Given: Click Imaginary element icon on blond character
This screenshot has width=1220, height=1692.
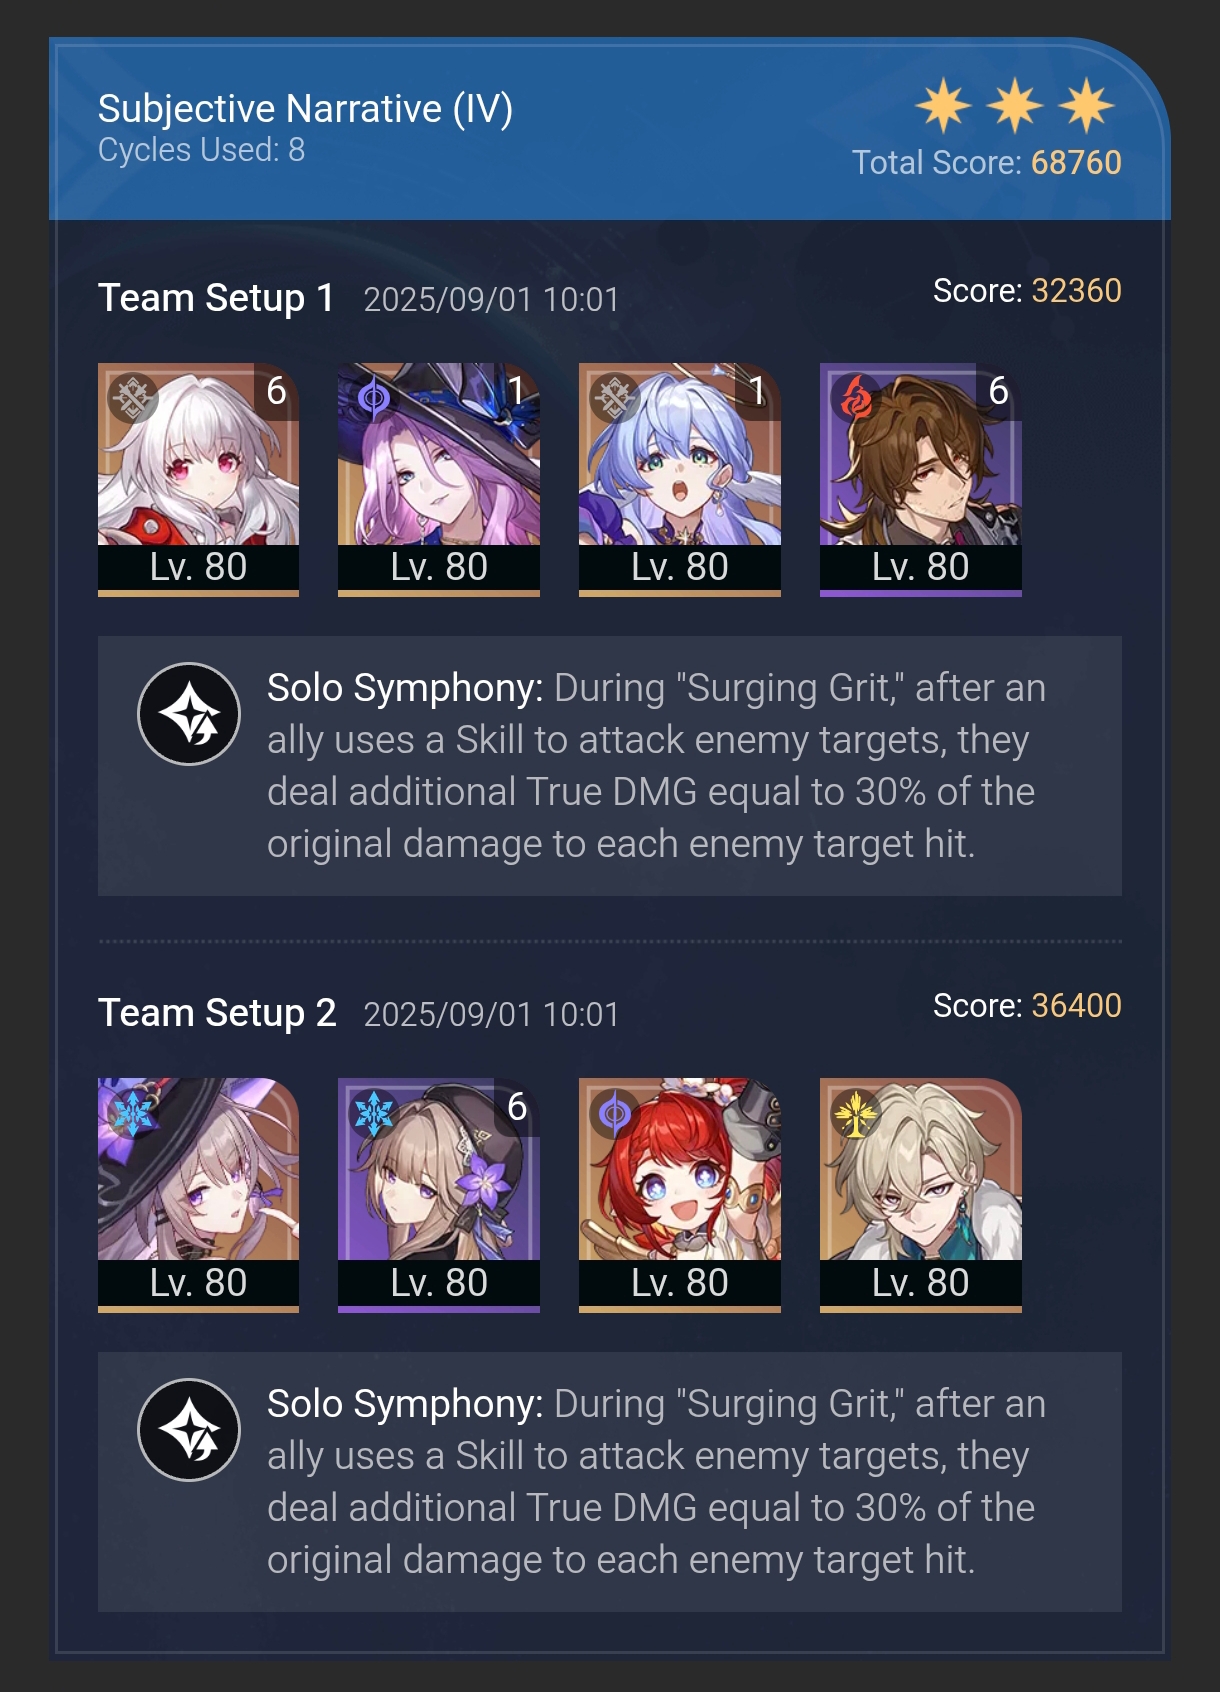Looking at the screenshot, I should [856, 1114].
